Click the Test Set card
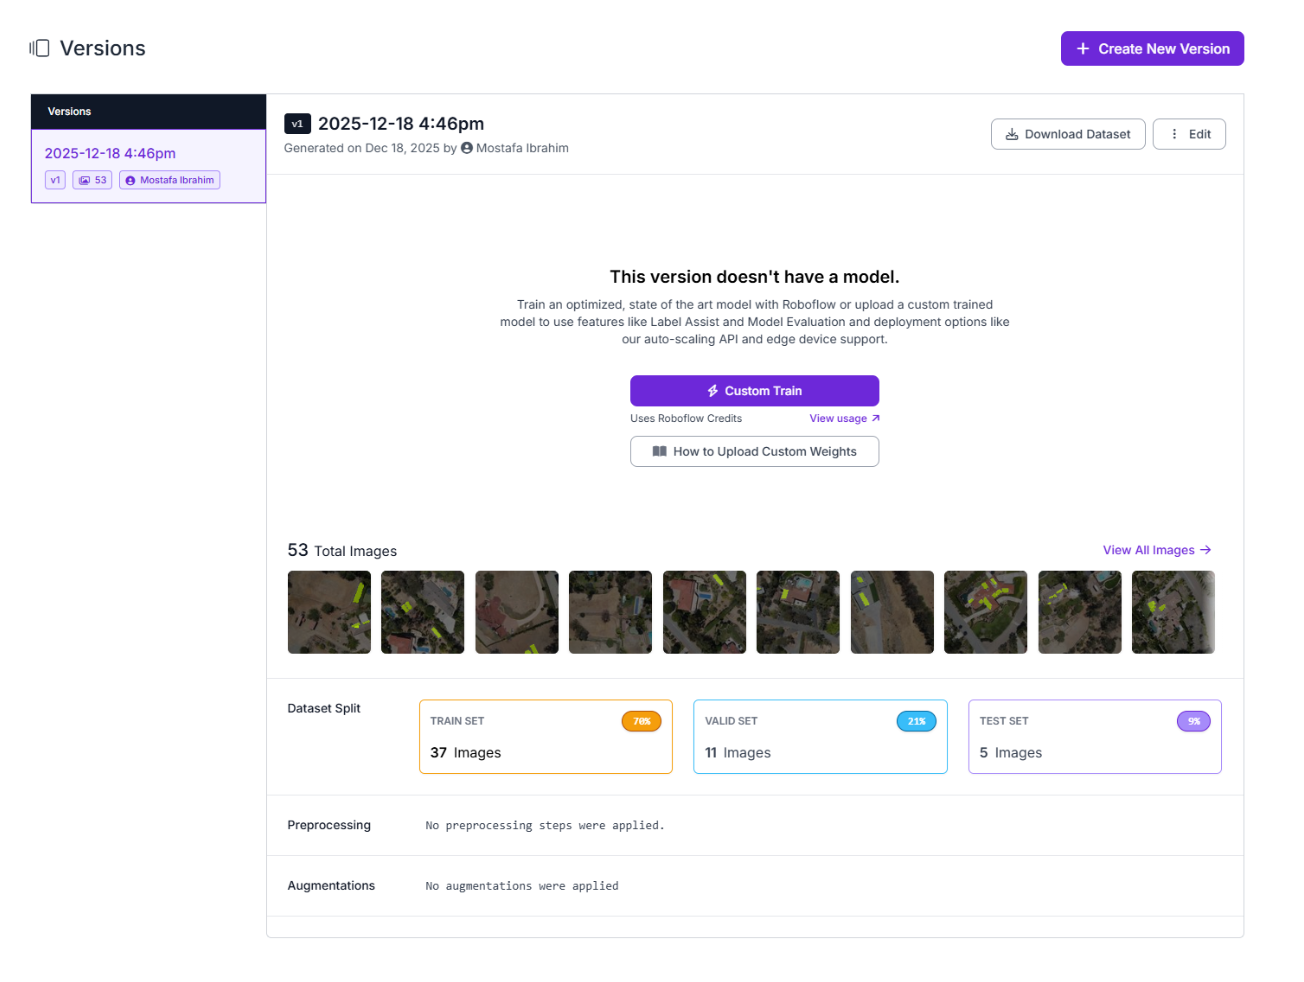1304x982 pixels. [x=1095, y=737]
